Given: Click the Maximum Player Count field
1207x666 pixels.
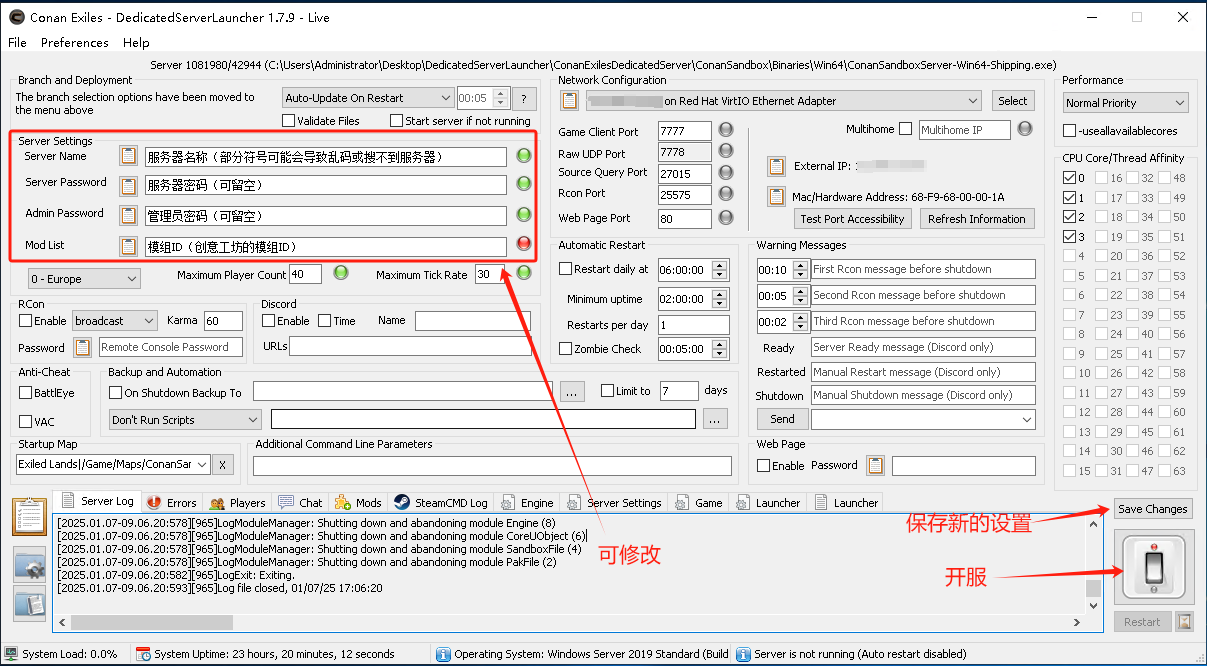Looking at the screenshot, I should (x=305, y=274).
